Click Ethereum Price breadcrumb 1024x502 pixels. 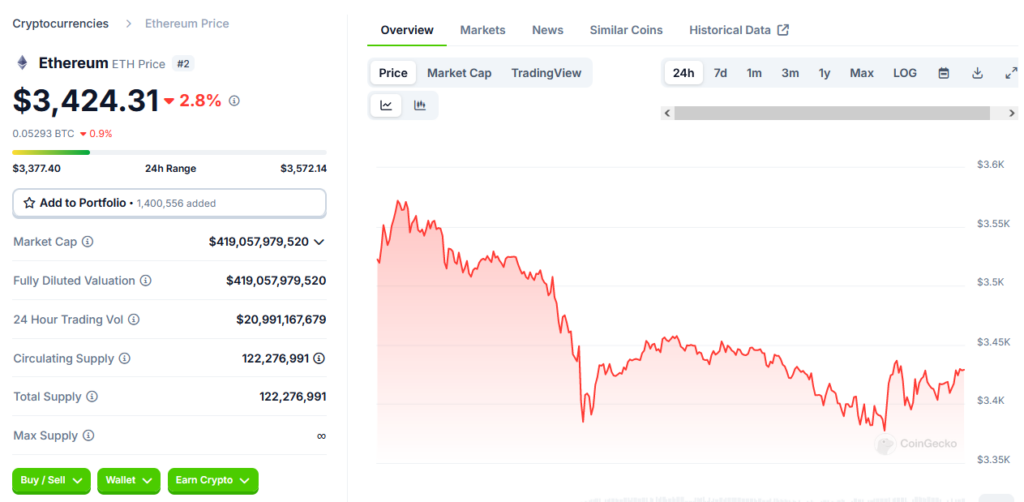(x=187, y=24)
